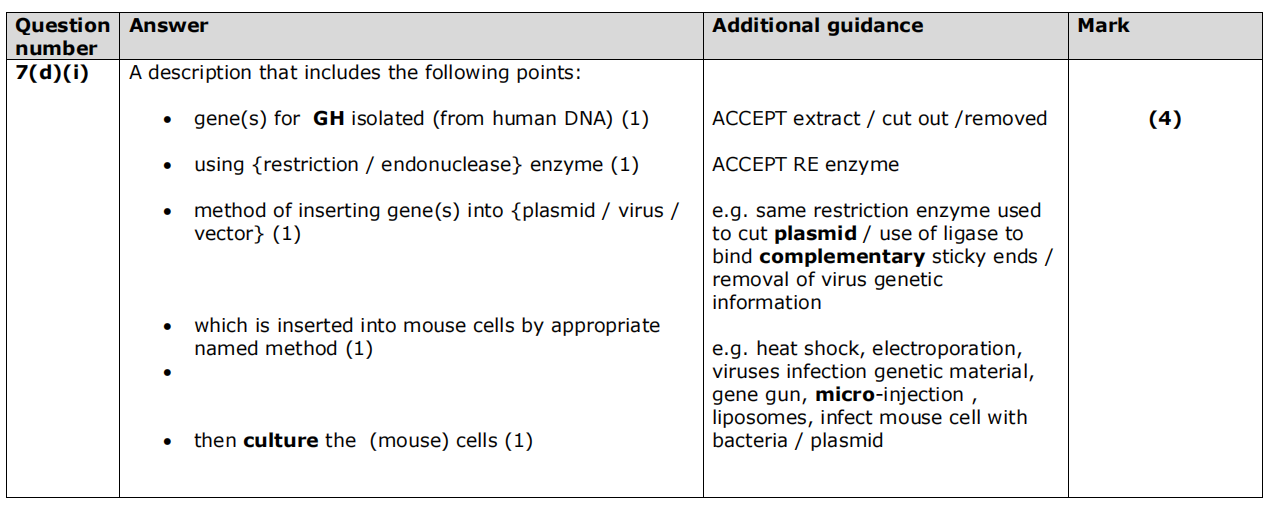
Task: Click the bold "GH" text
Action: [328, 119]
